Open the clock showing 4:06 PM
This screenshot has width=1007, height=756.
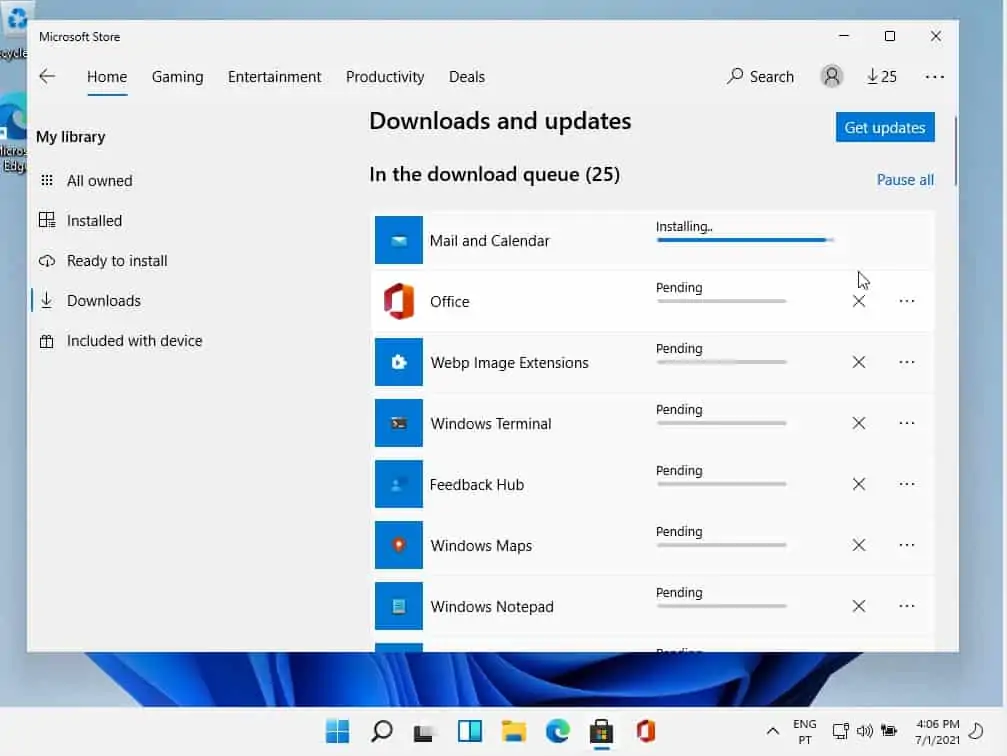pos(937,732)
